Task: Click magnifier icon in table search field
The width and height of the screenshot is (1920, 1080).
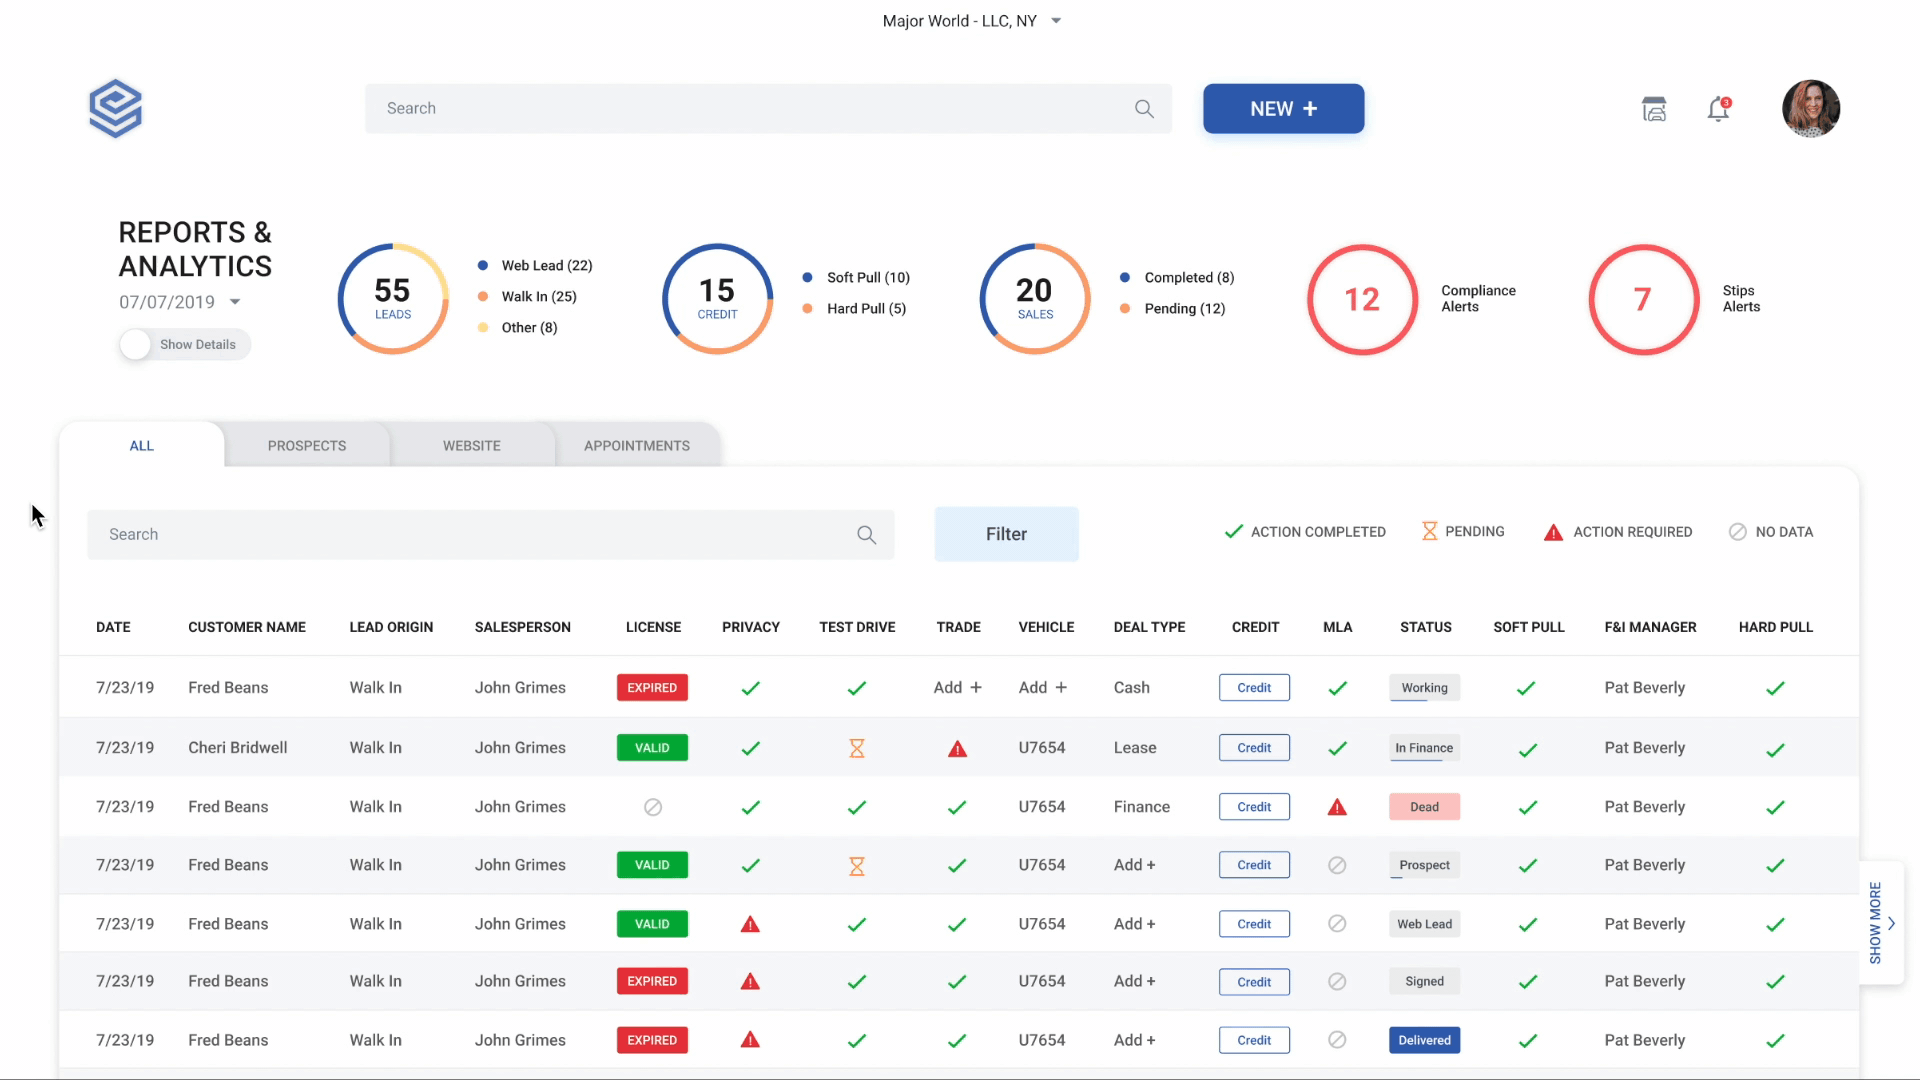Action: 866,535
